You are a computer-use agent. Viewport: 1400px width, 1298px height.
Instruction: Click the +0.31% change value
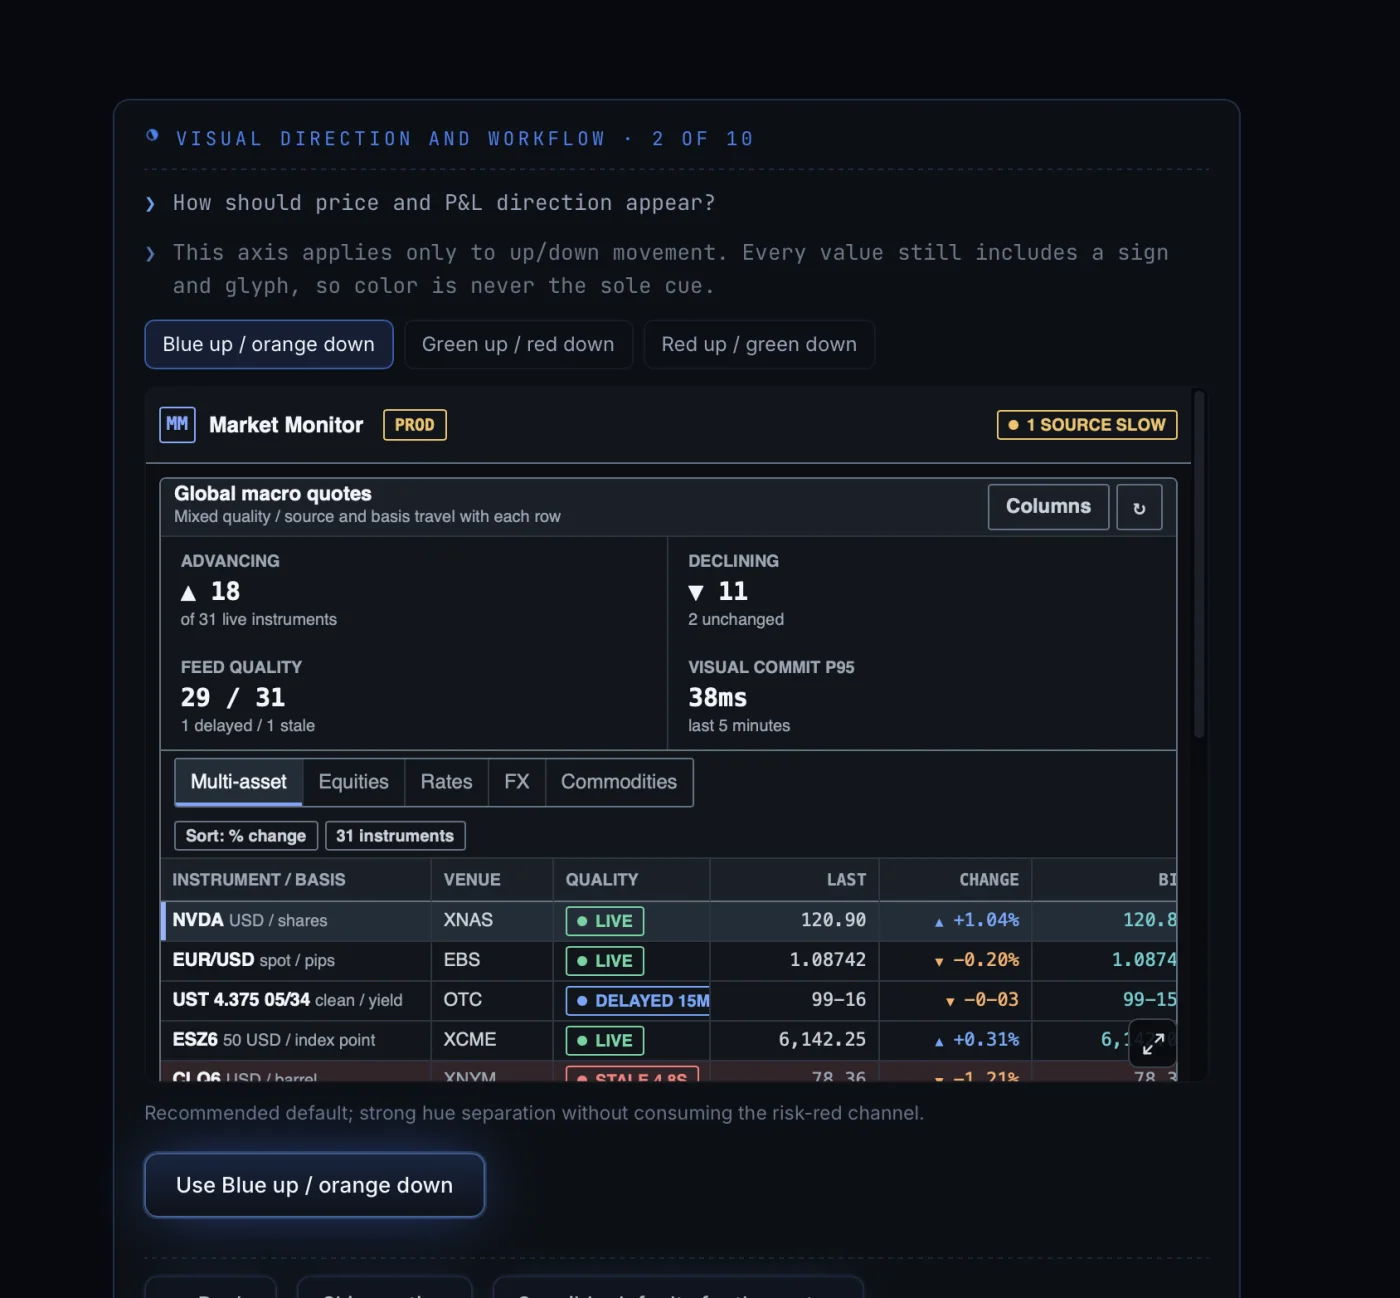(986, 1040)
